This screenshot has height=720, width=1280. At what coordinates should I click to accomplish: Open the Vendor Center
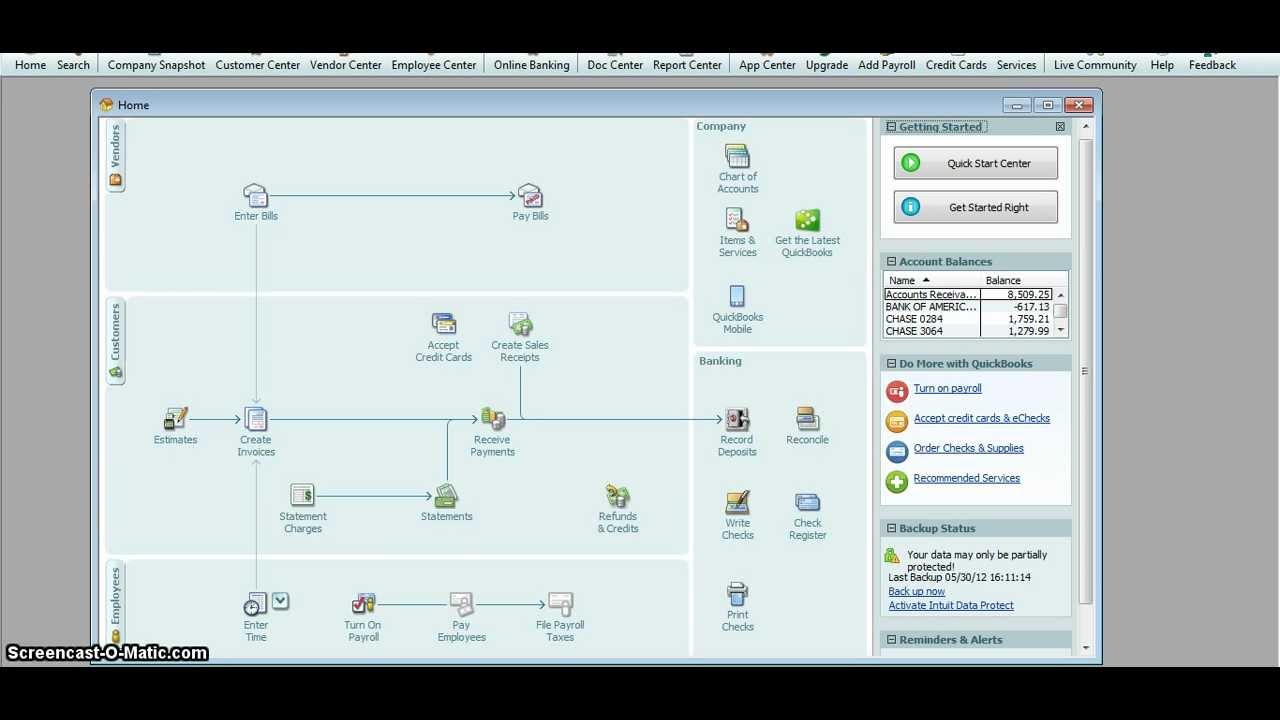(346, 65)
